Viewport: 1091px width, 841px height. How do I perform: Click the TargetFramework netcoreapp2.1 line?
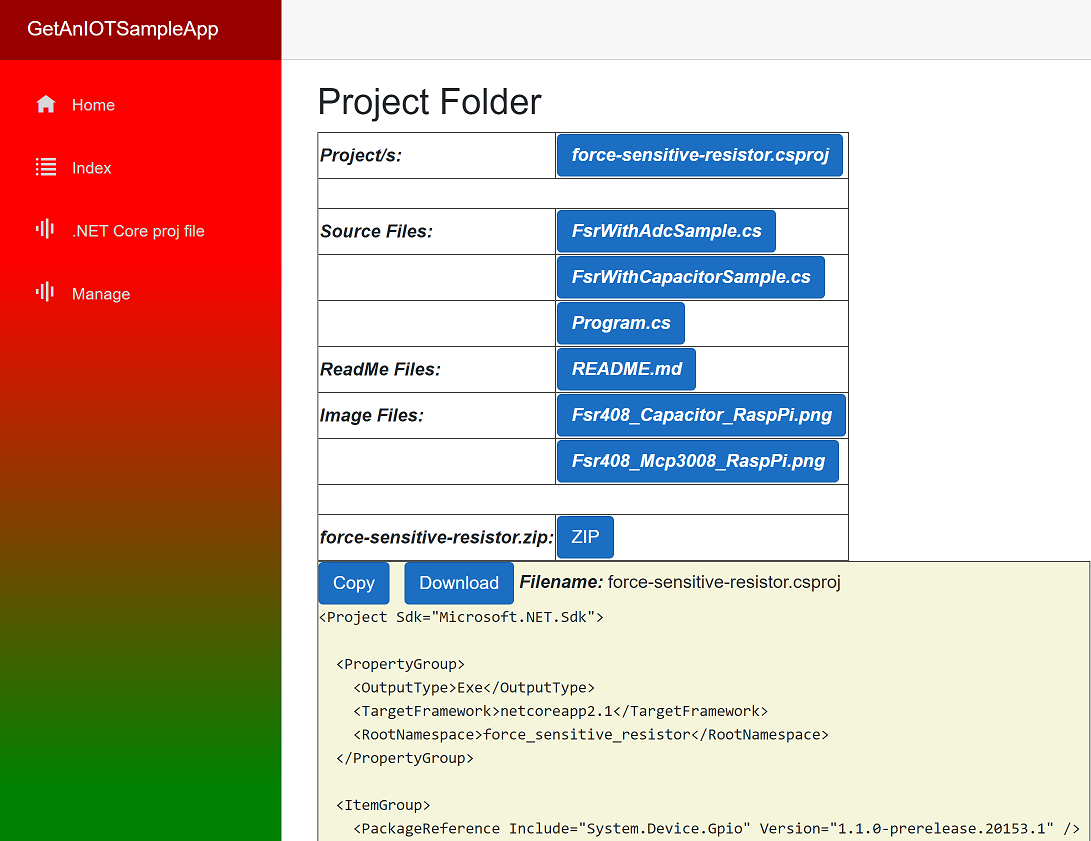click(x=560, y=711)
